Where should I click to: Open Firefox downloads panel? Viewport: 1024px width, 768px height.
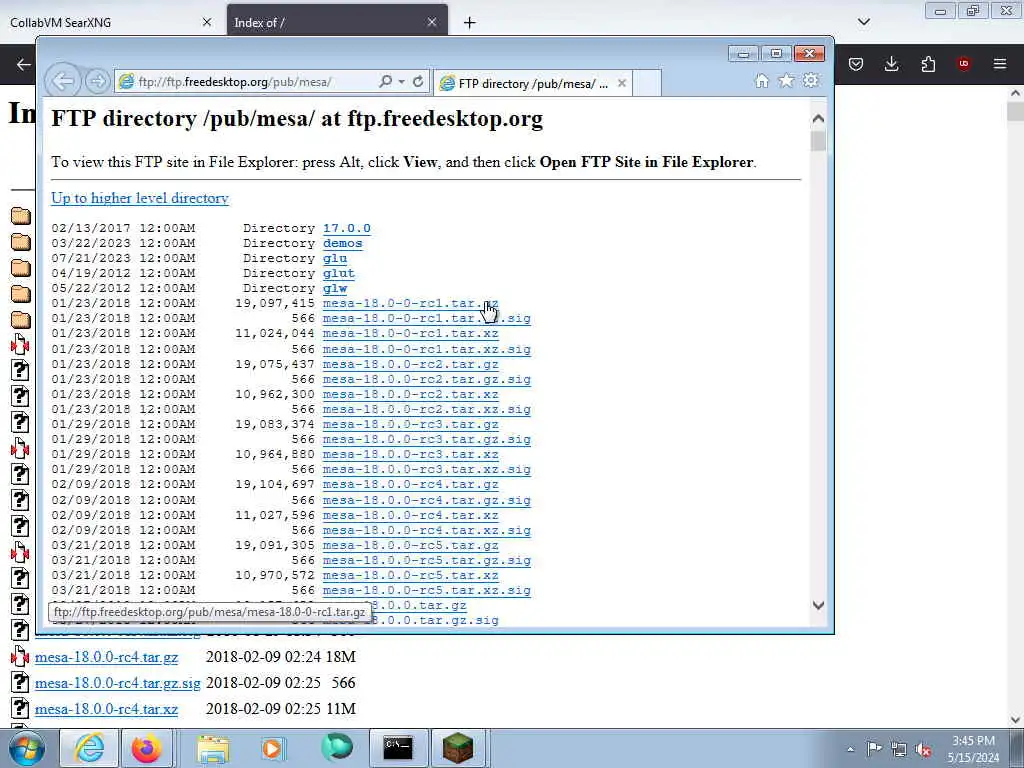(891, 64)
